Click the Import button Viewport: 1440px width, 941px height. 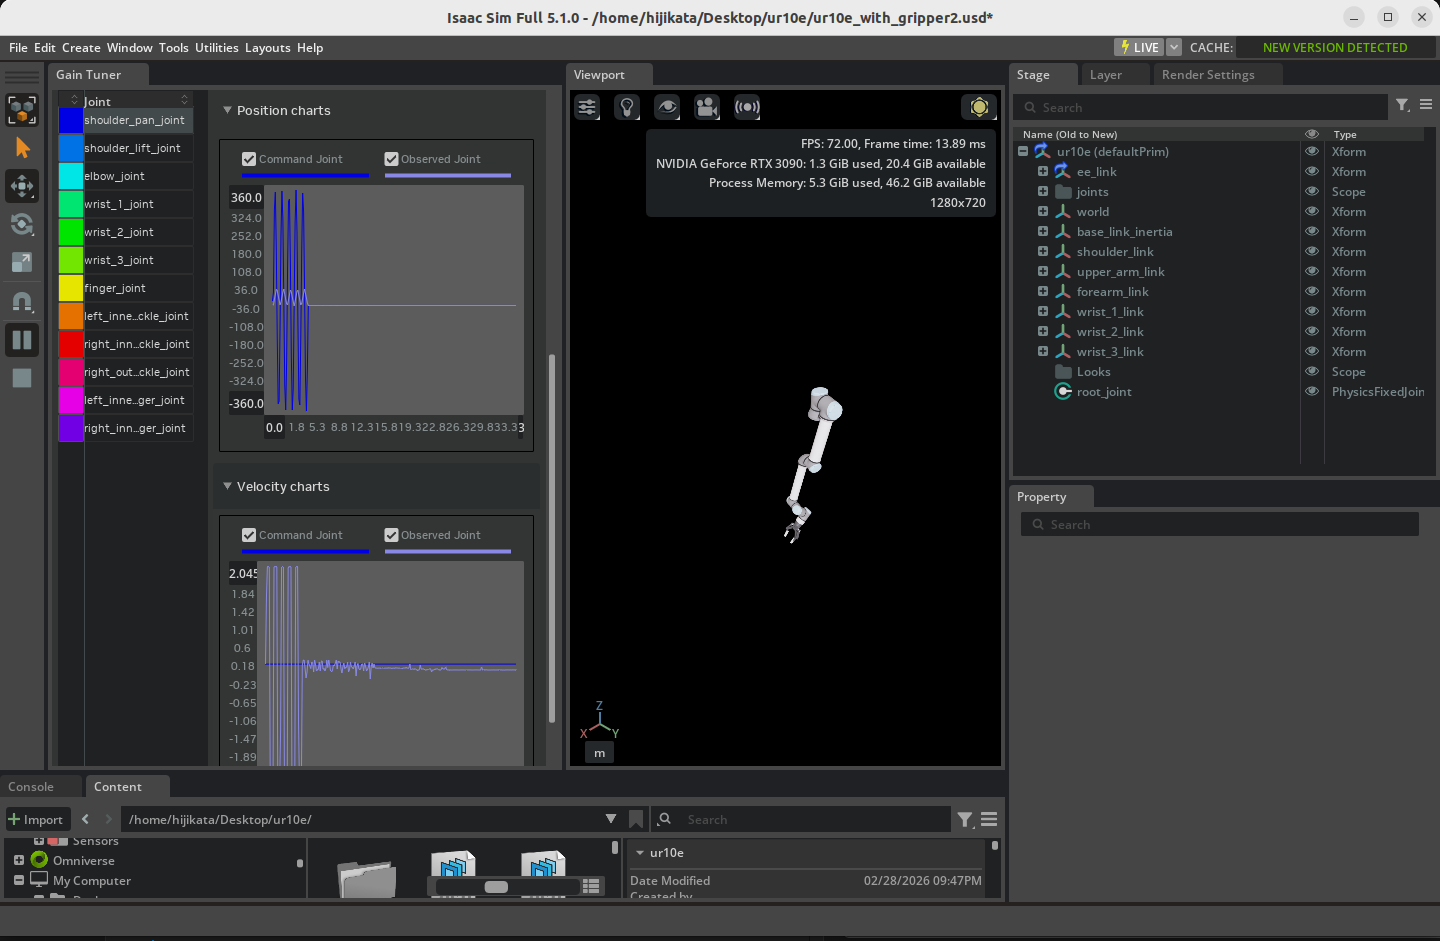point(37,819)
